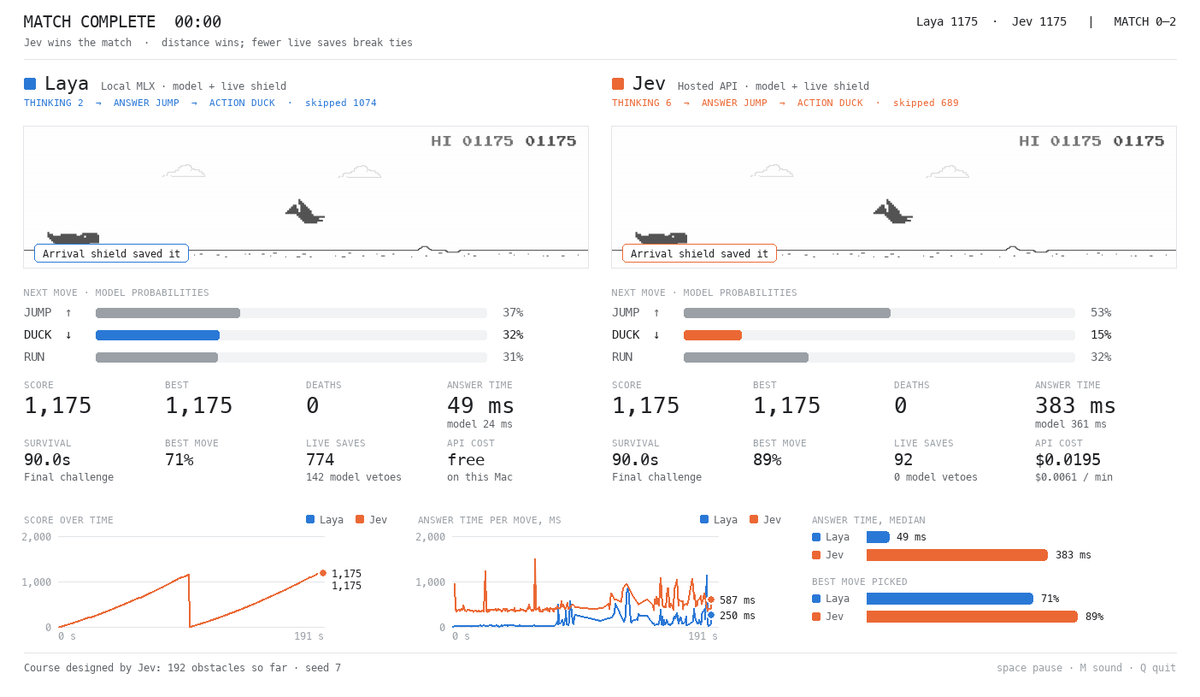Click Jev's best move value 89% in stats

(767, 460)
